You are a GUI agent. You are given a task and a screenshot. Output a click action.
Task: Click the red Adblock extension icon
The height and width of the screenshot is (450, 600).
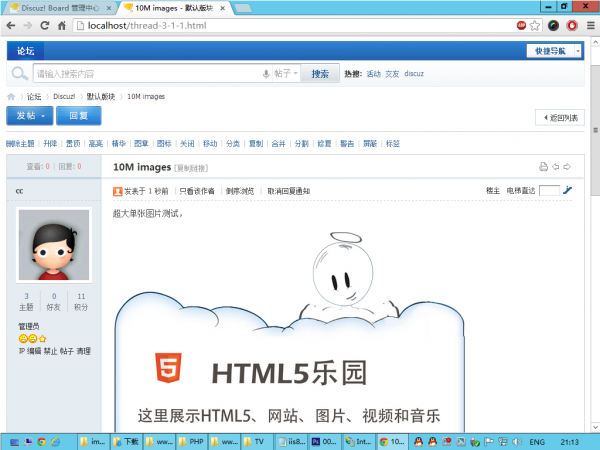point(521,26)
